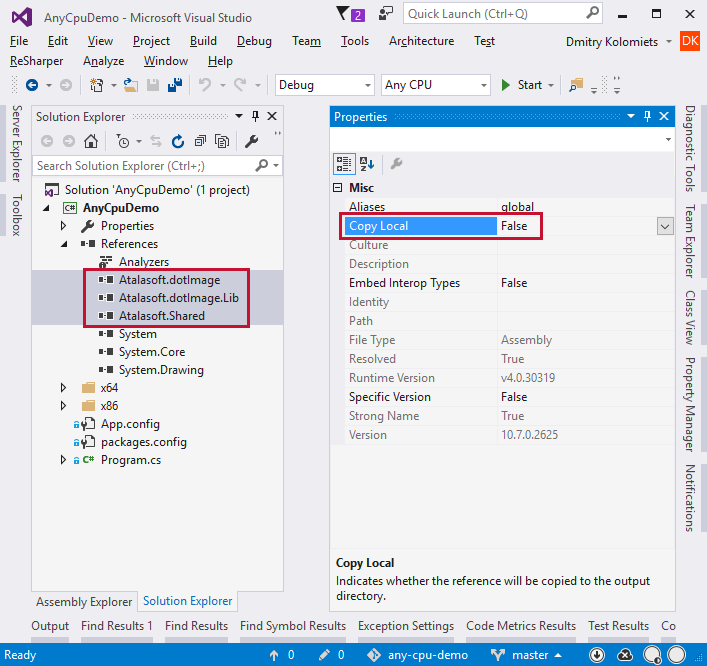
Task: Click the Navigate Backward toolbar arrow
Action: click(x=32, y=85)
